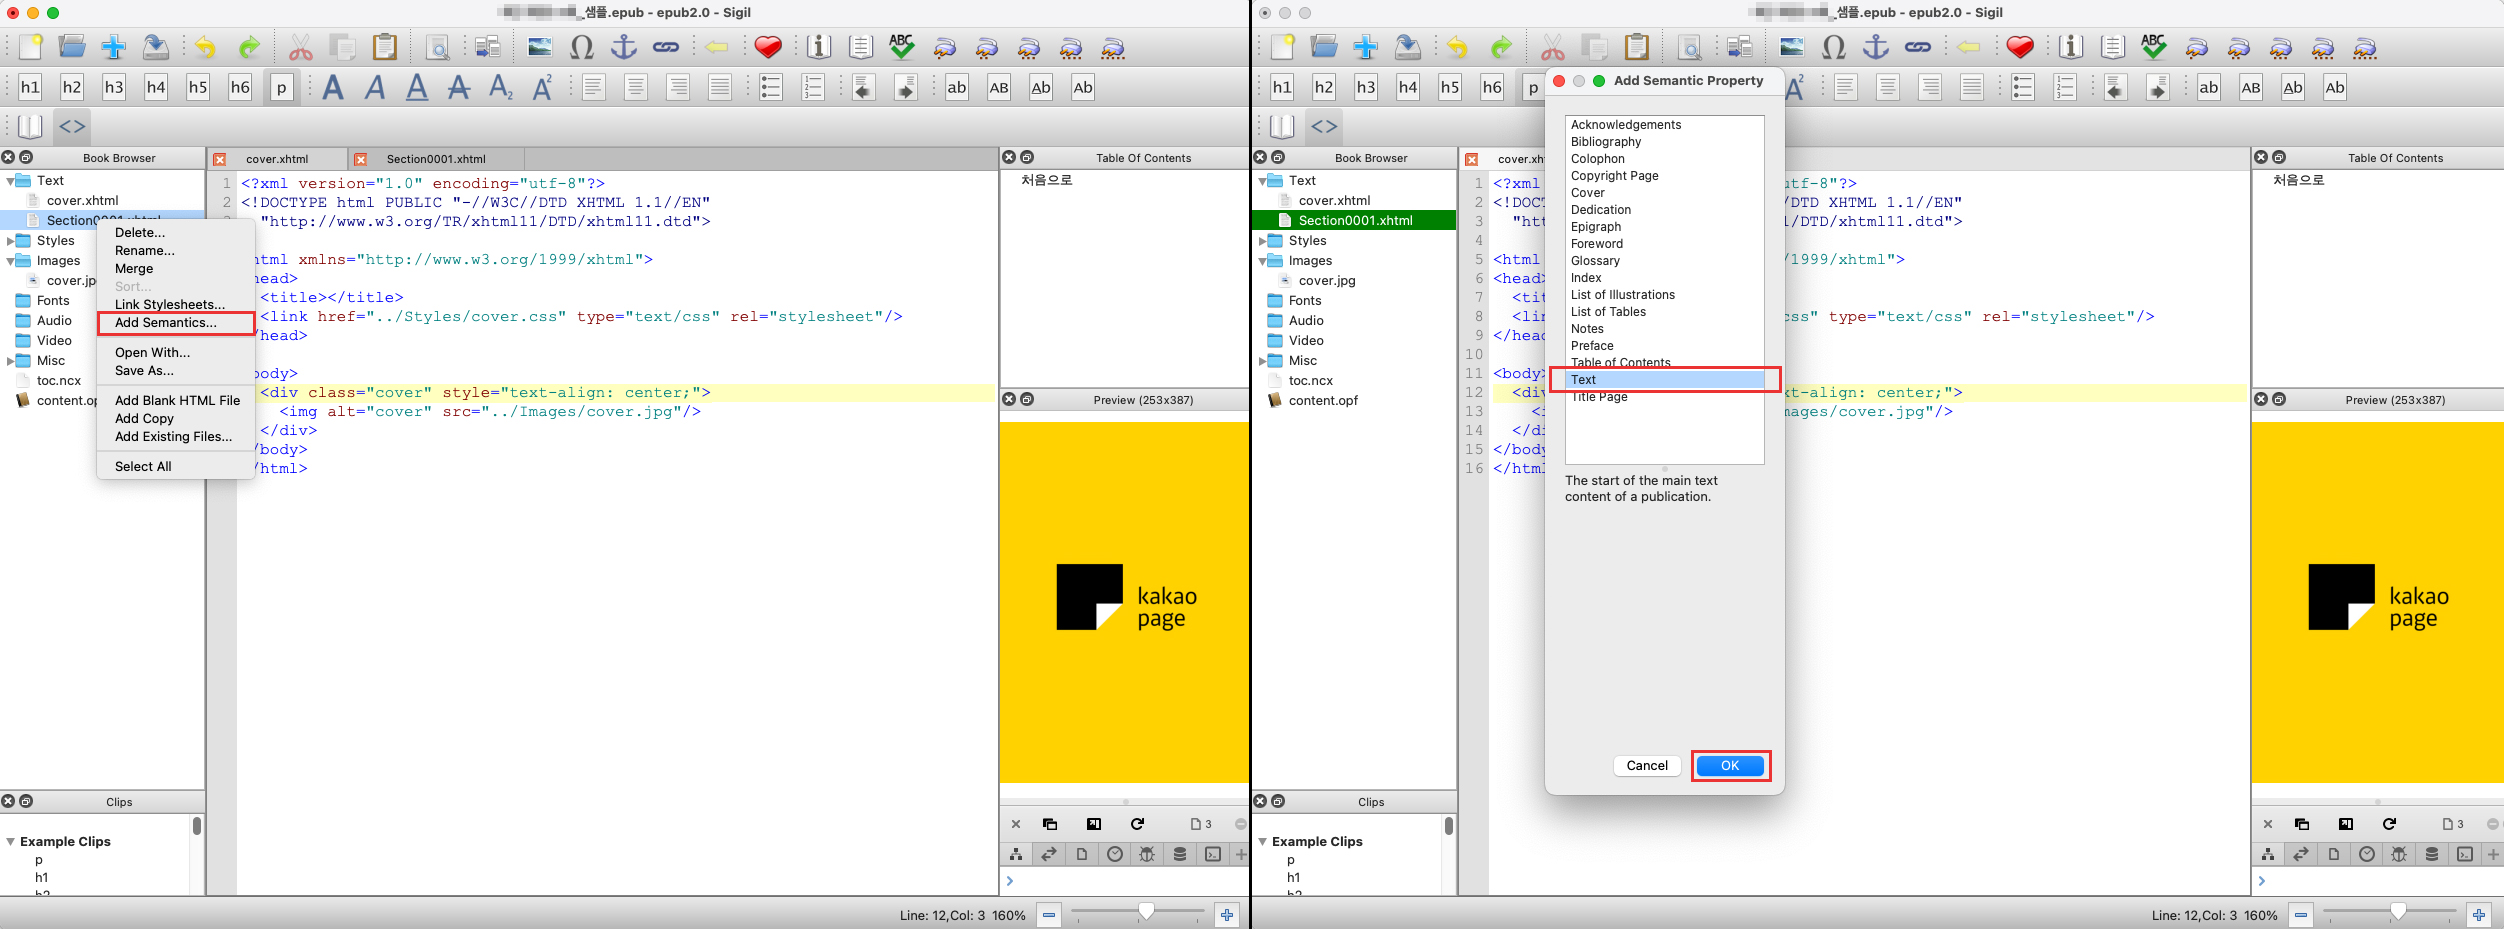The image size is (2504, 929).
Task: Choose Link Stylesheets... from context menu
Action: 175,305
